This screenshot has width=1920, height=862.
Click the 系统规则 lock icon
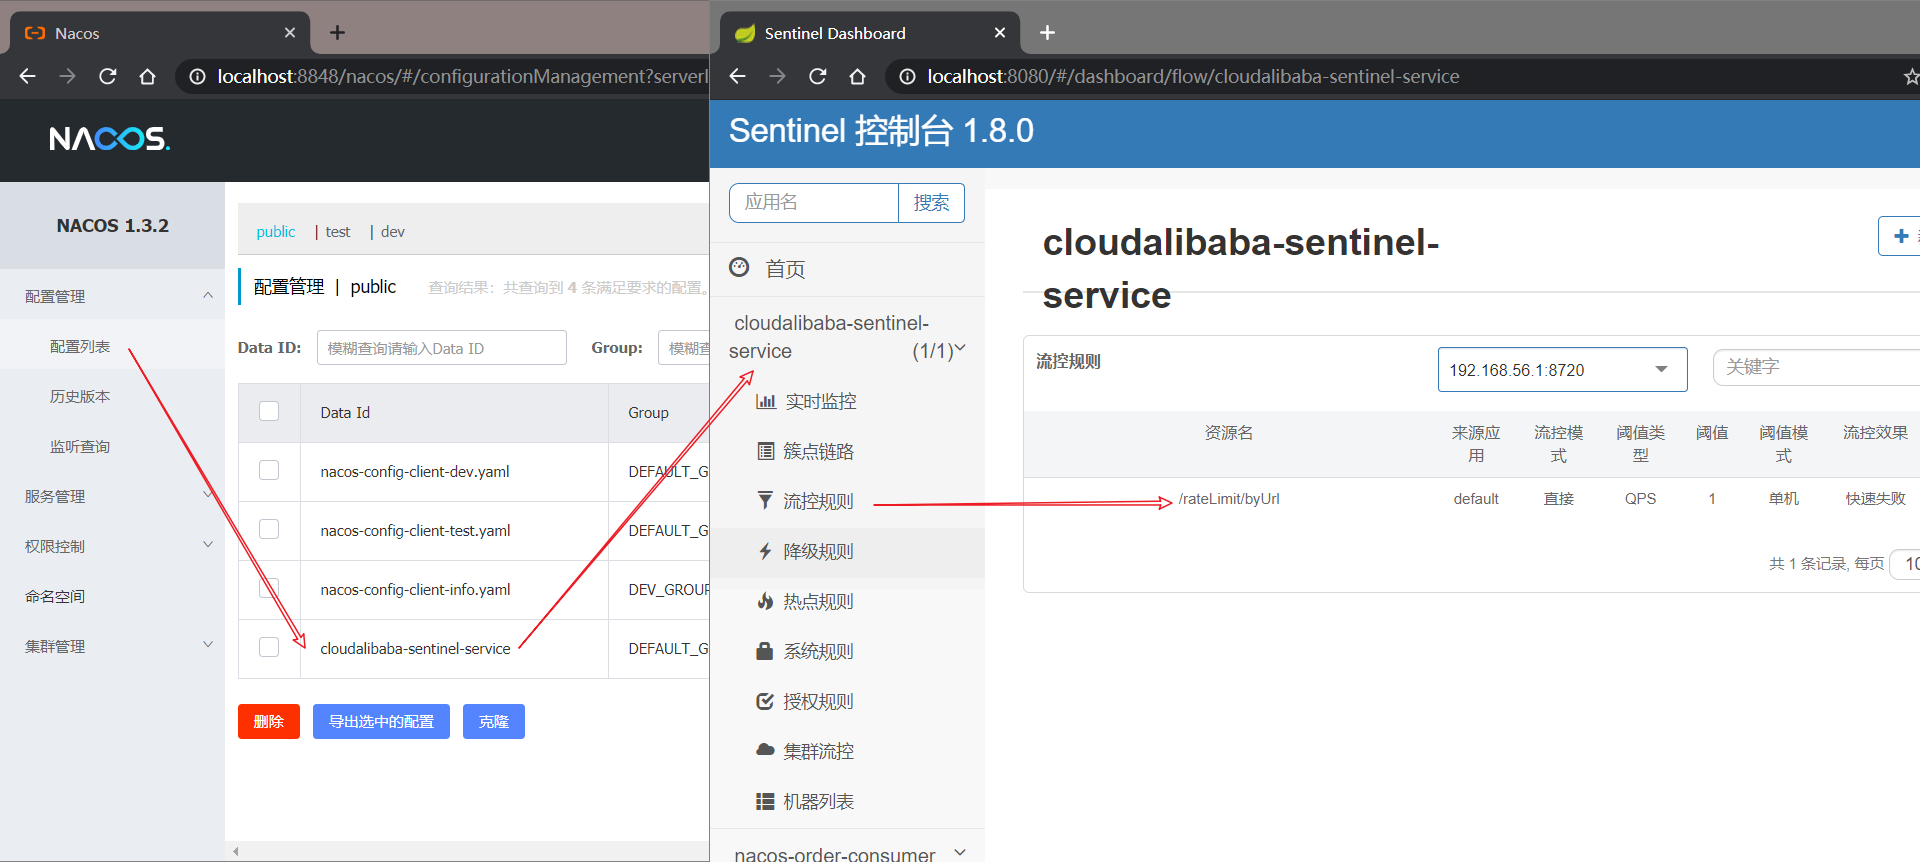tap(765, 651)
